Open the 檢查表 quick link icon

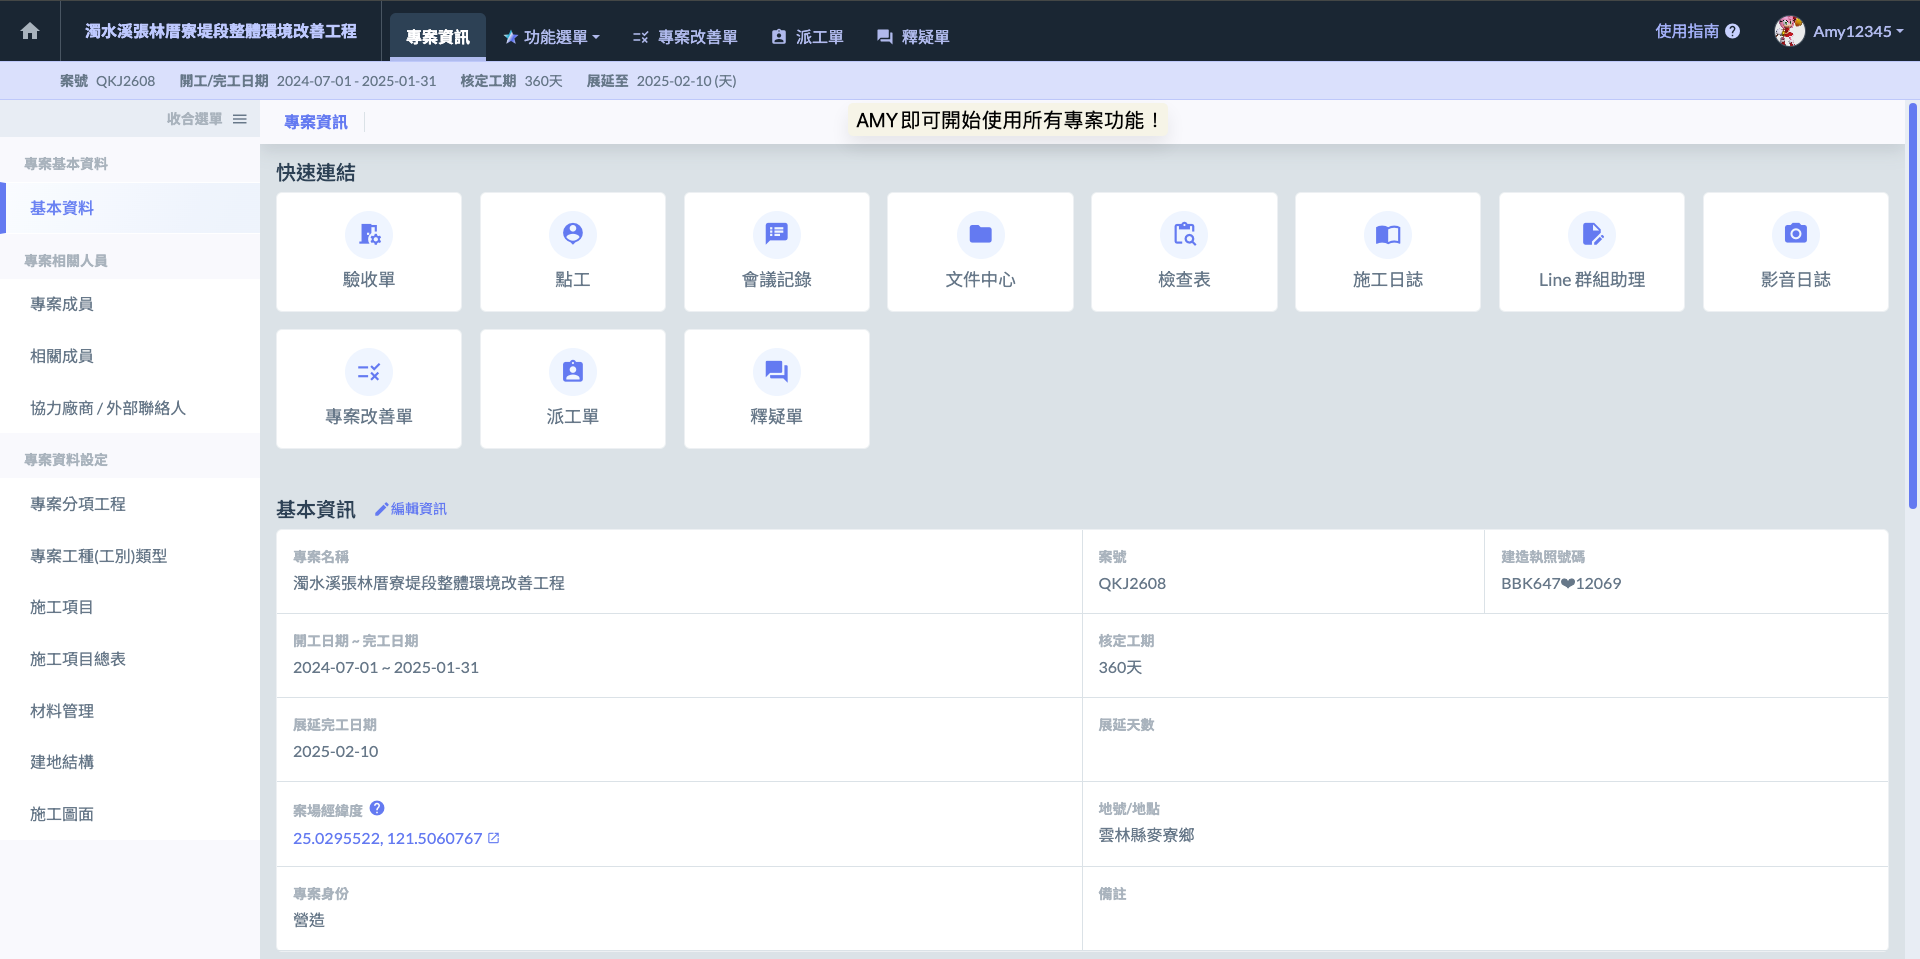point(1184,234)
